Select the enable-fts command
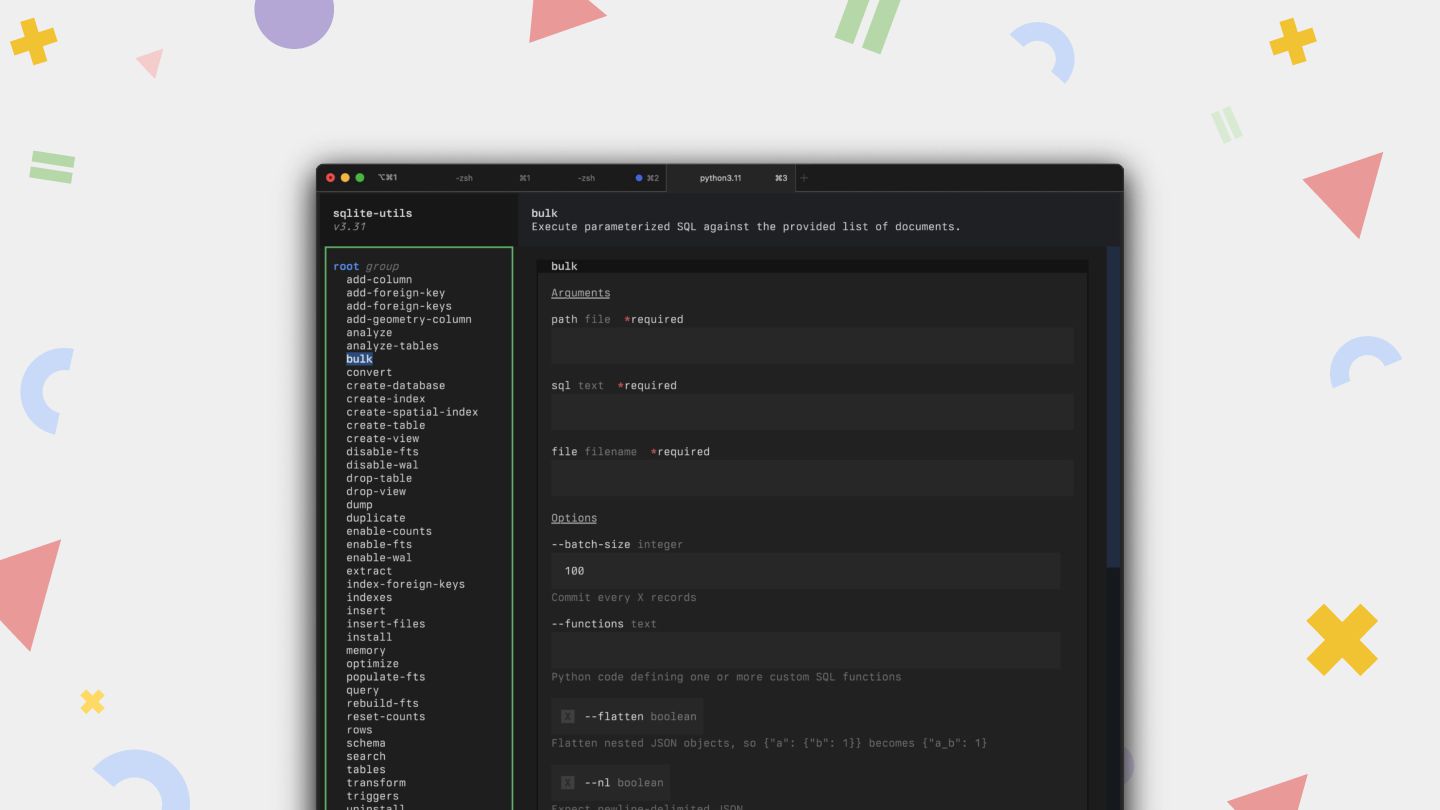This screenshot has height=810, width=1440. [379, 544]
